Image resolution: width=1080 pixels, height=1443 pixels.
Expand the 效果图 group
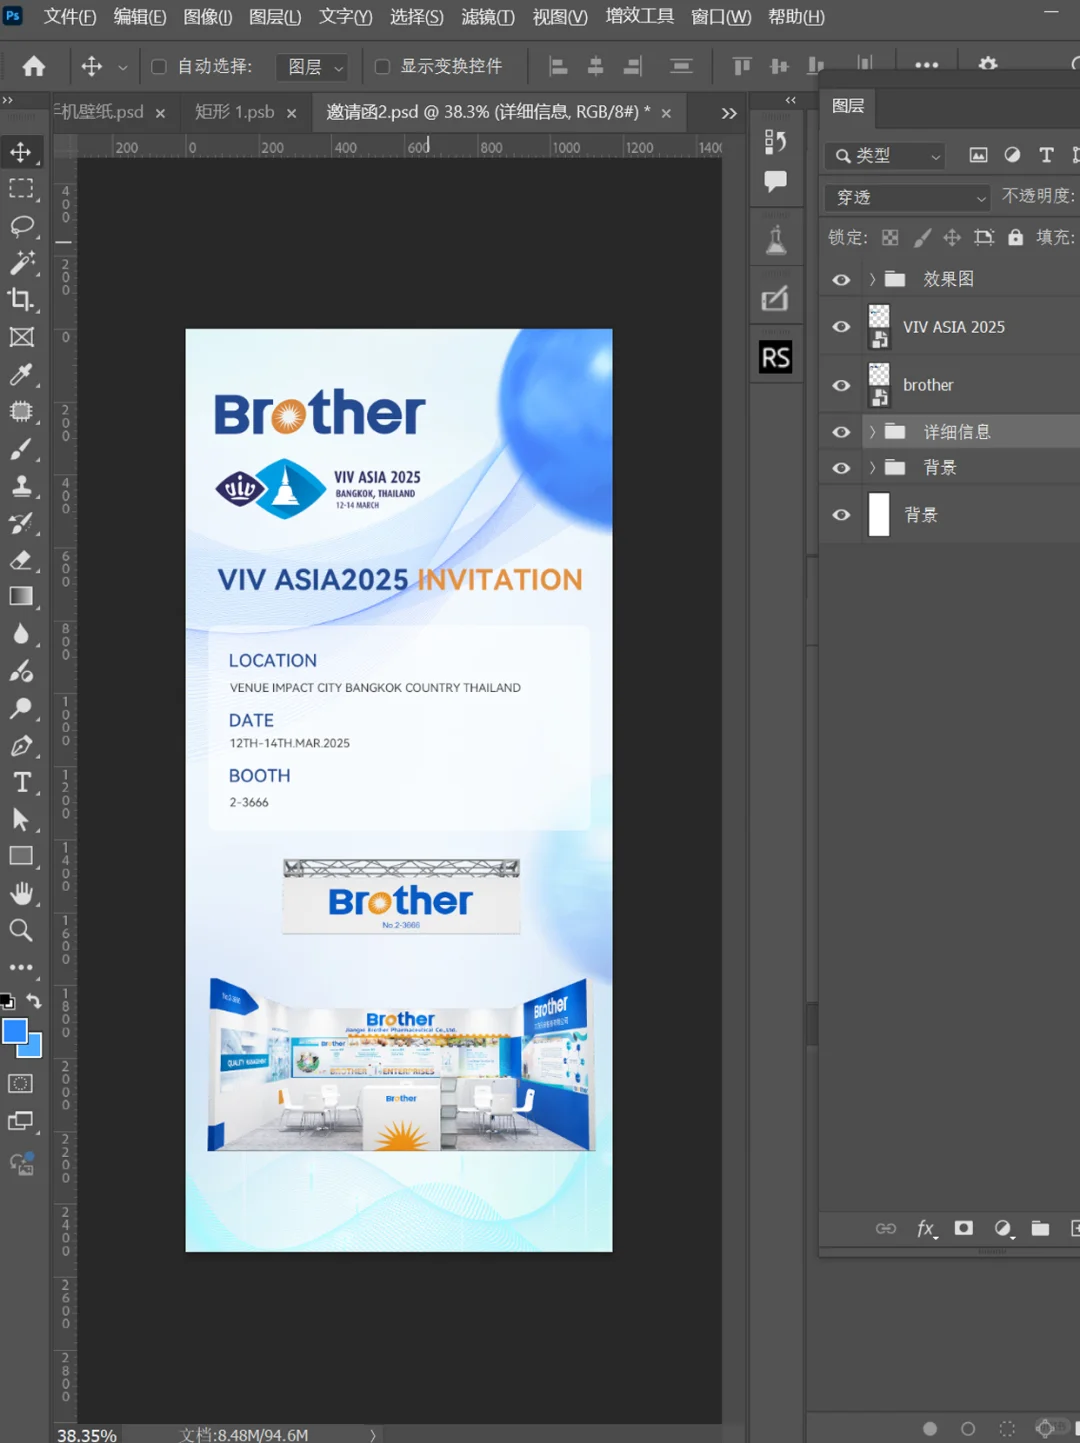(872, 279)
